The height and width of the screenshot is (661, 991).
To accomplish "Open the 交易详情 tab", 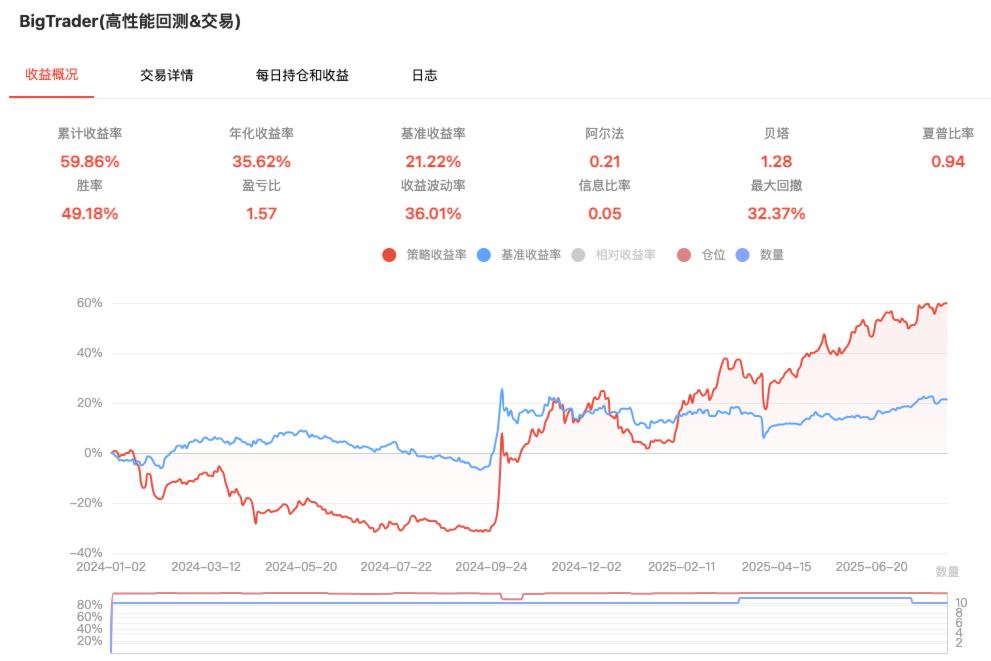I will click(x=166, y=75).
